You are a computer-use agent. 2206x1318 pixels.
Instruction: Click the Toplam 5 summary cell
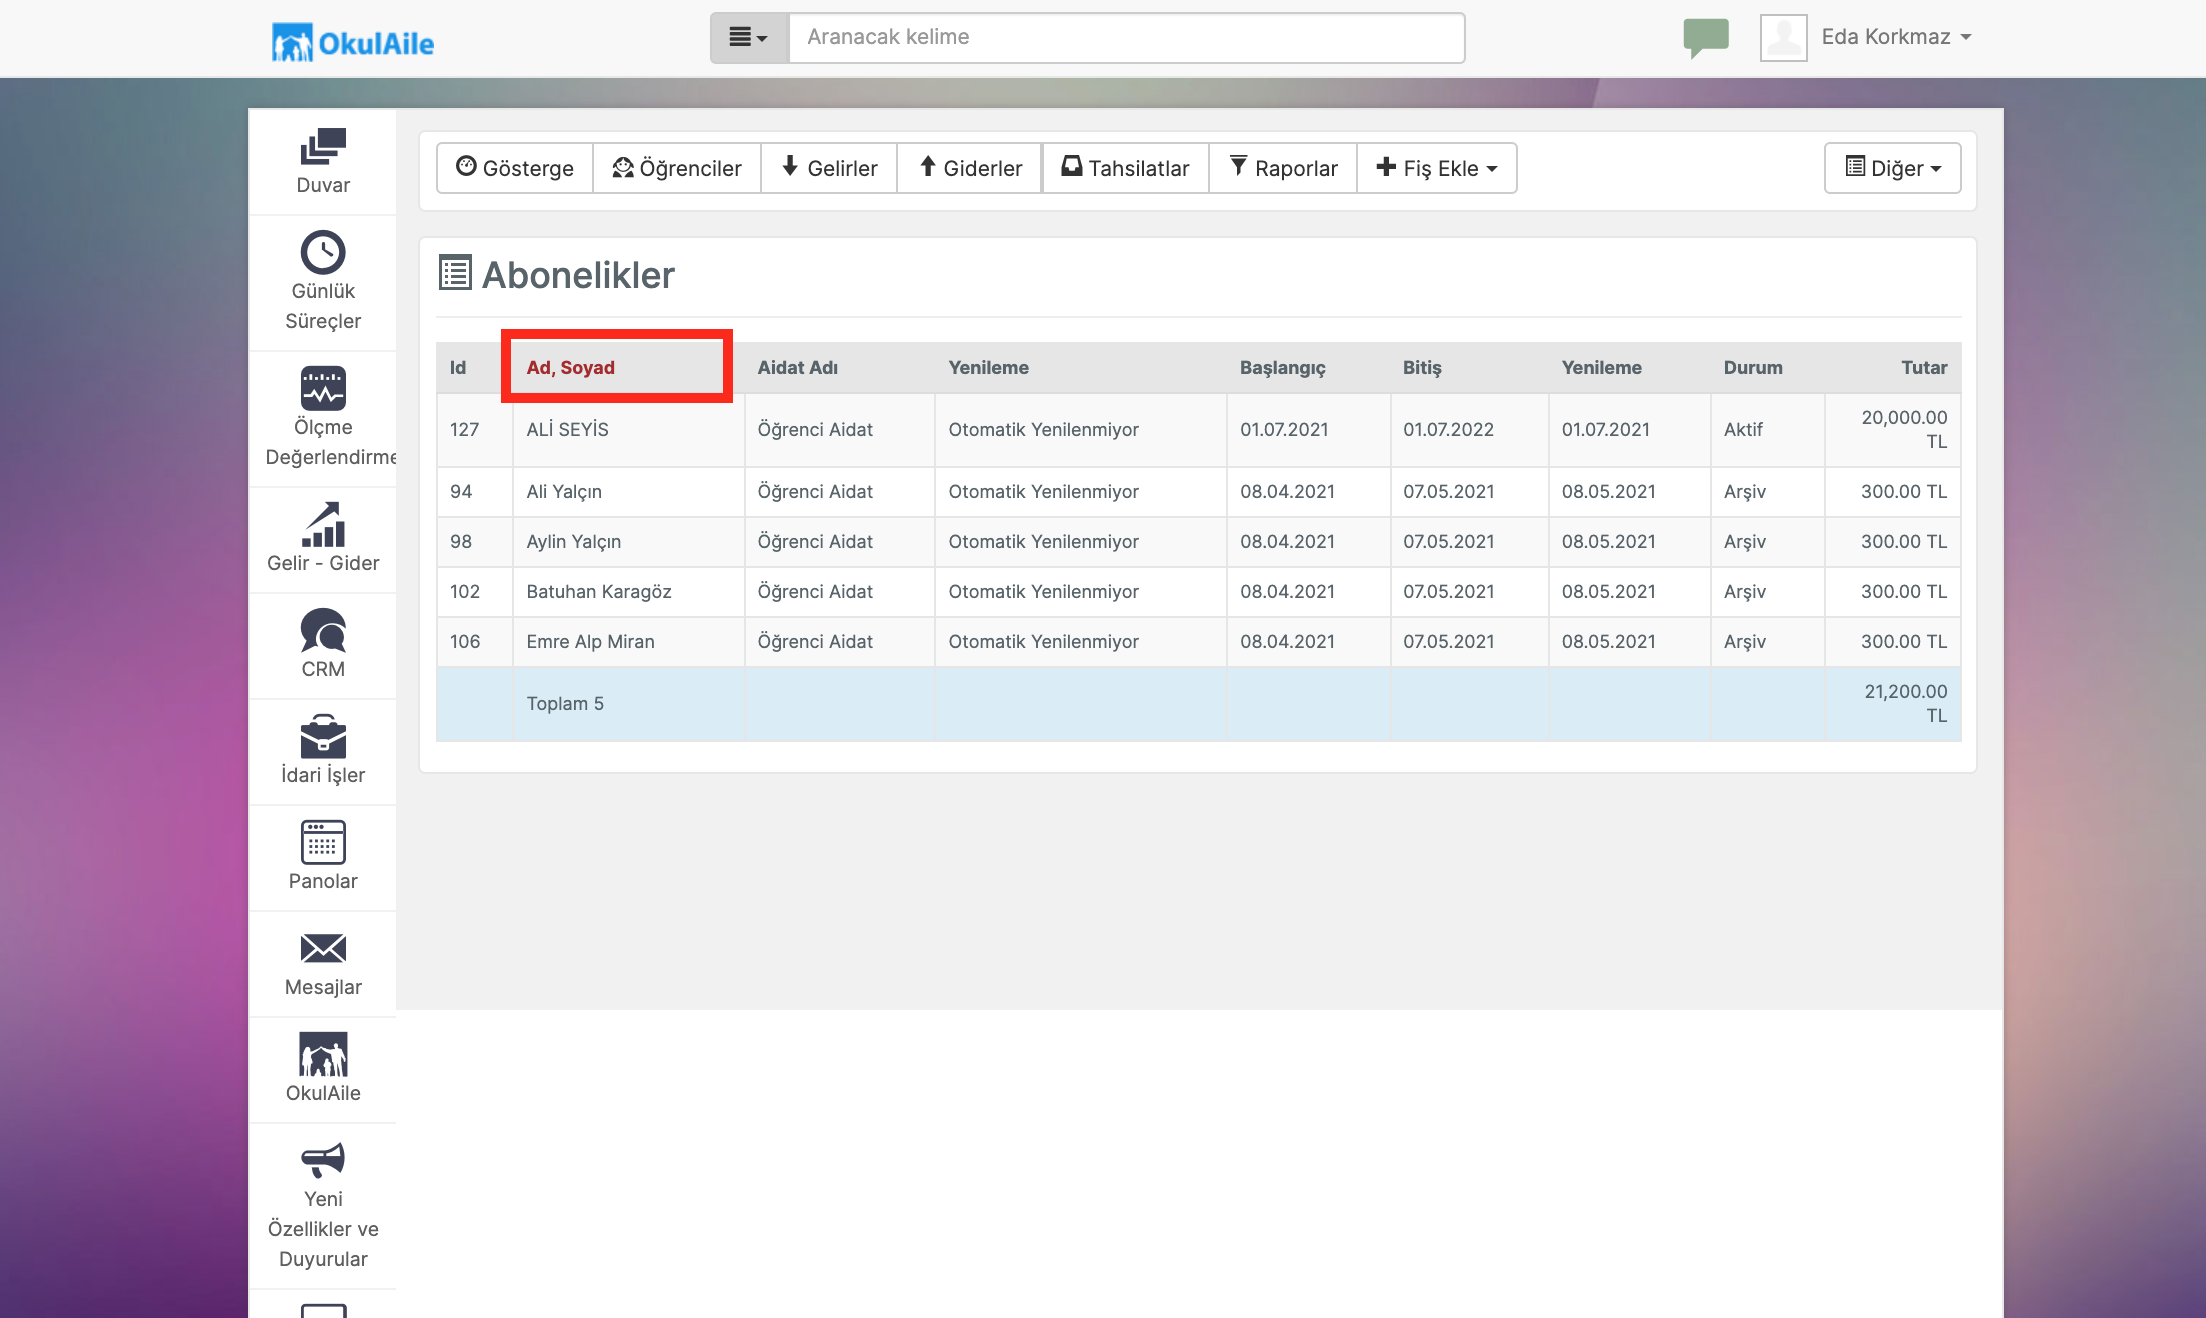tap(628, 703)
